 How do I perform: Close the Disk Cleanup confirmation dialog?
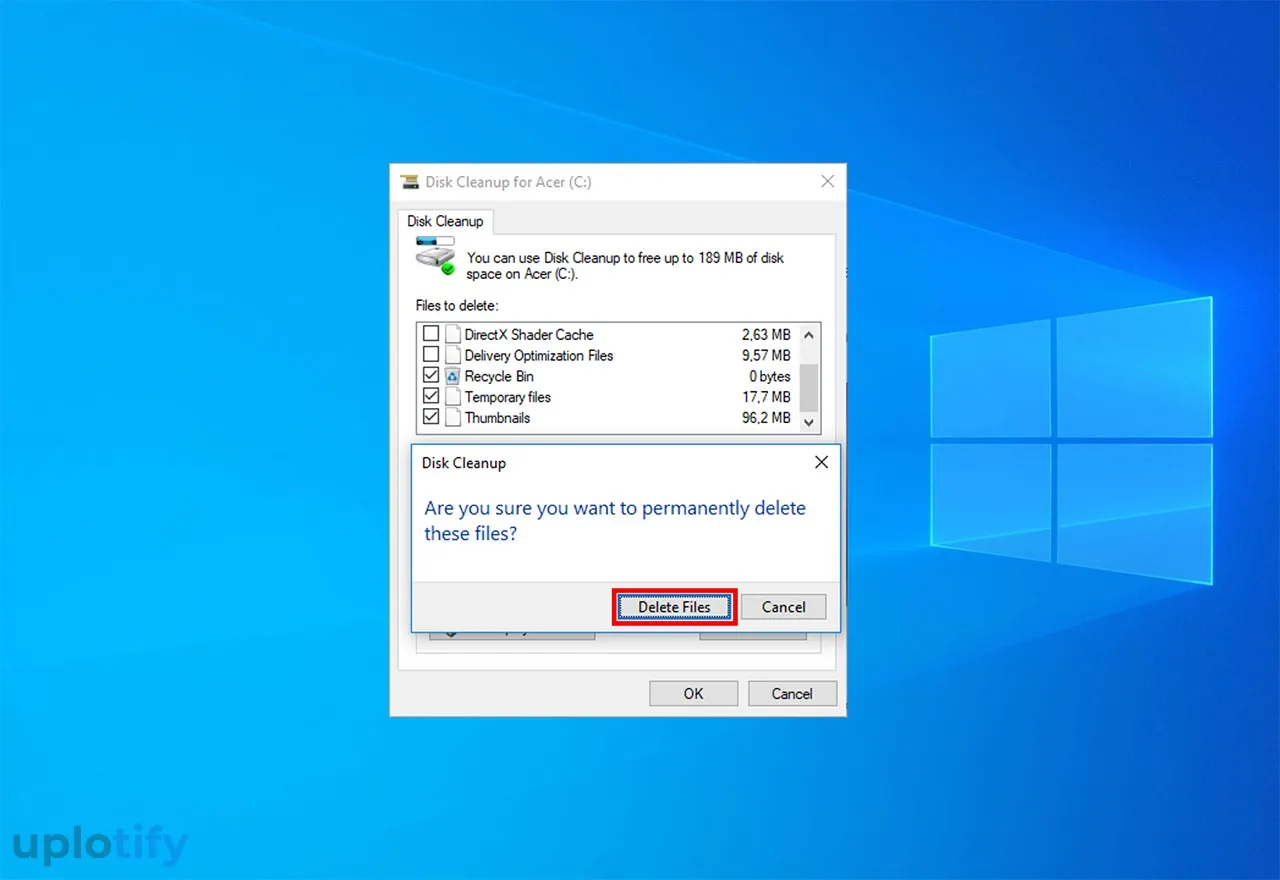click(x=821, y=462)
